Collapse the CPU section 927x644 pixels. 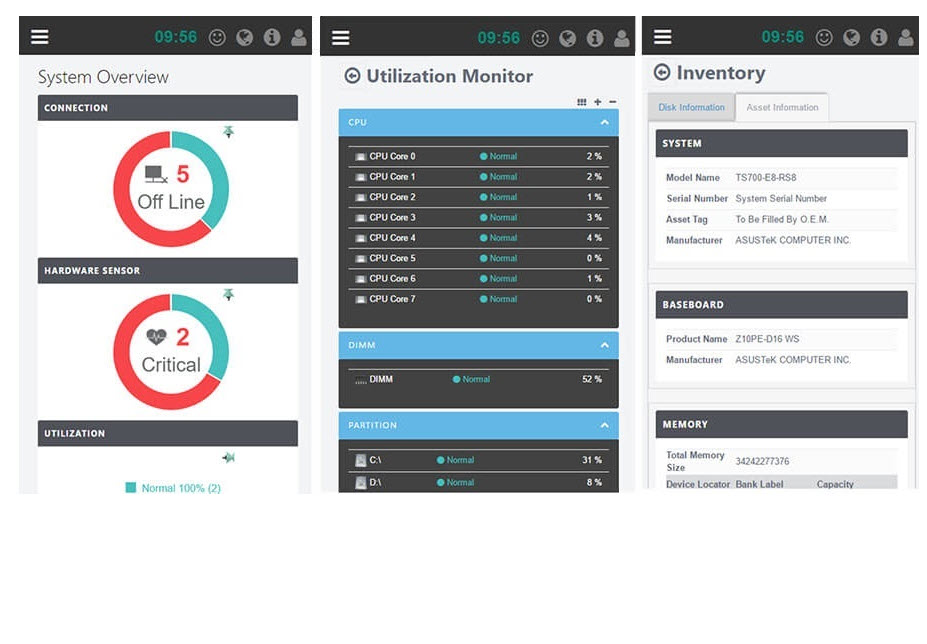click(x=604, y=122)
